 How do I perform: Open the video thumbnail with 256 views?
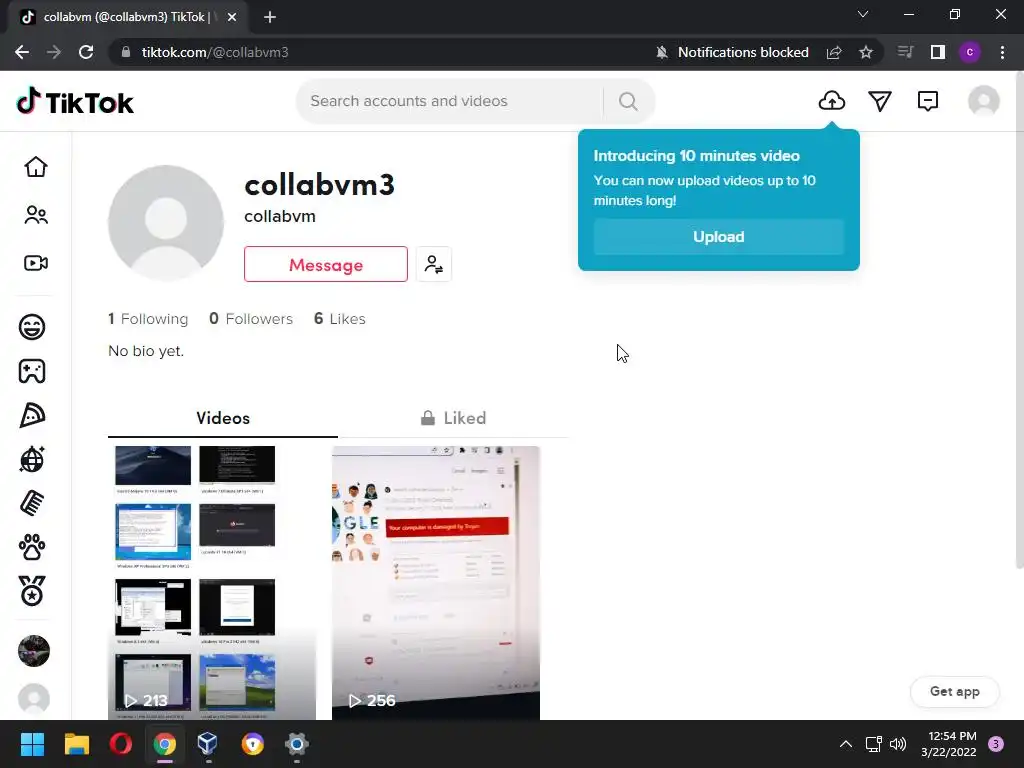(x=436, y=583)
